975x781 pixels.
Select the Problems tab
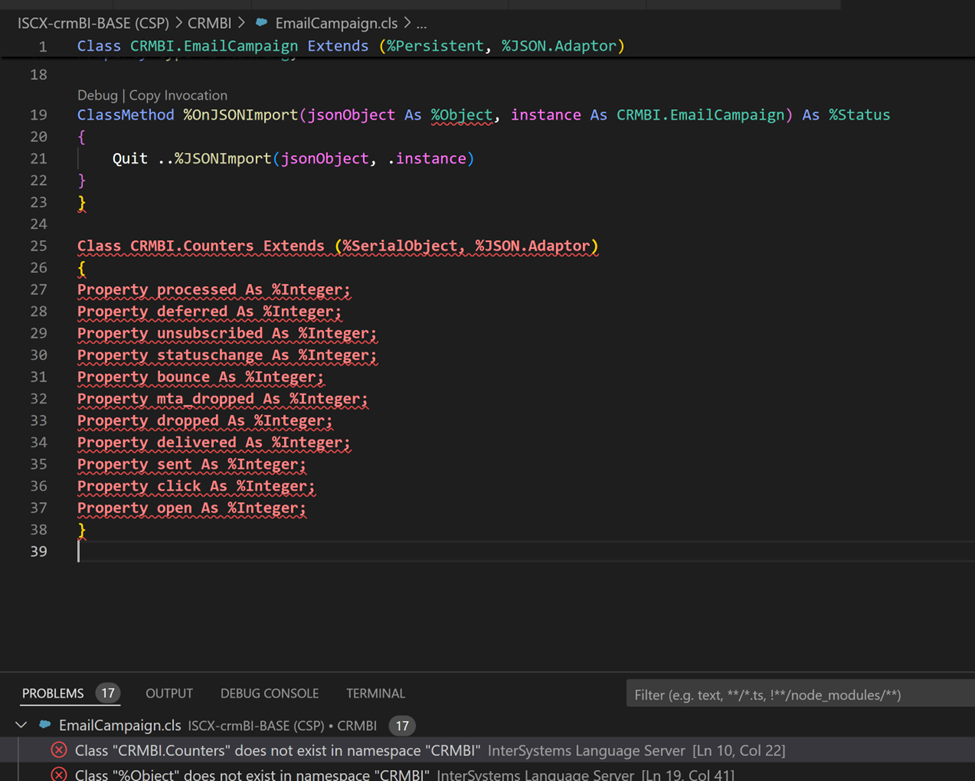point(53,693)
